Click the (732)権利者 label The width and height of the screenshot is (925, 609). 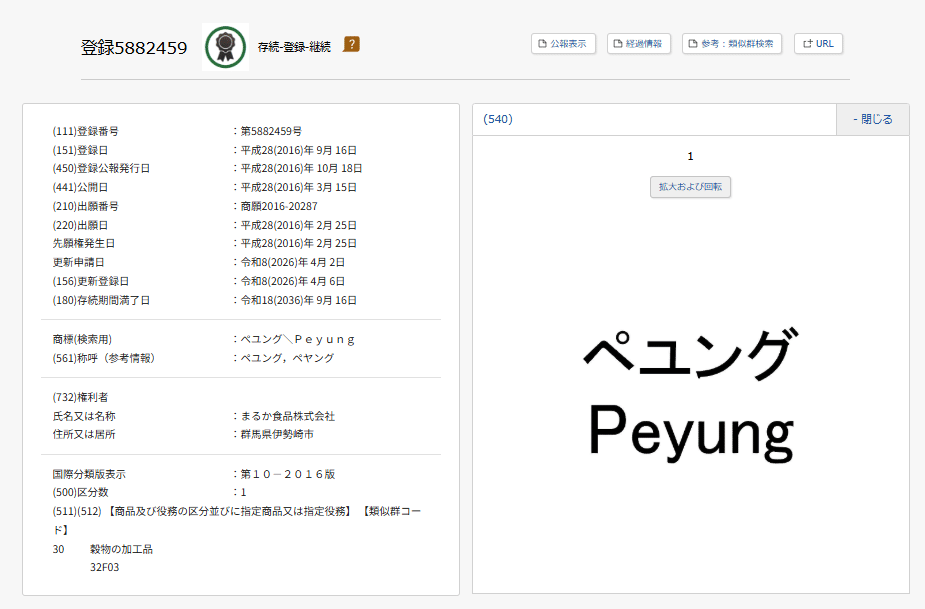pos(80,397)
